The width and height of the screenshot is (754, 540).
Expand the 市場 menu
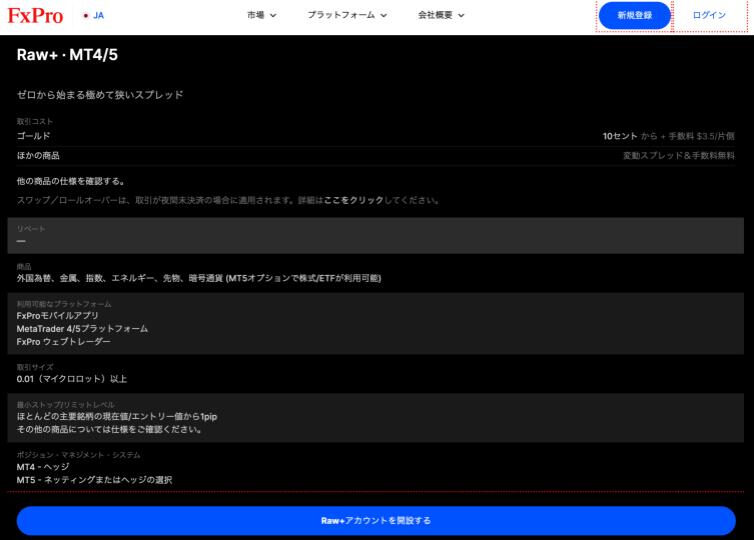(x=262, y=15)
